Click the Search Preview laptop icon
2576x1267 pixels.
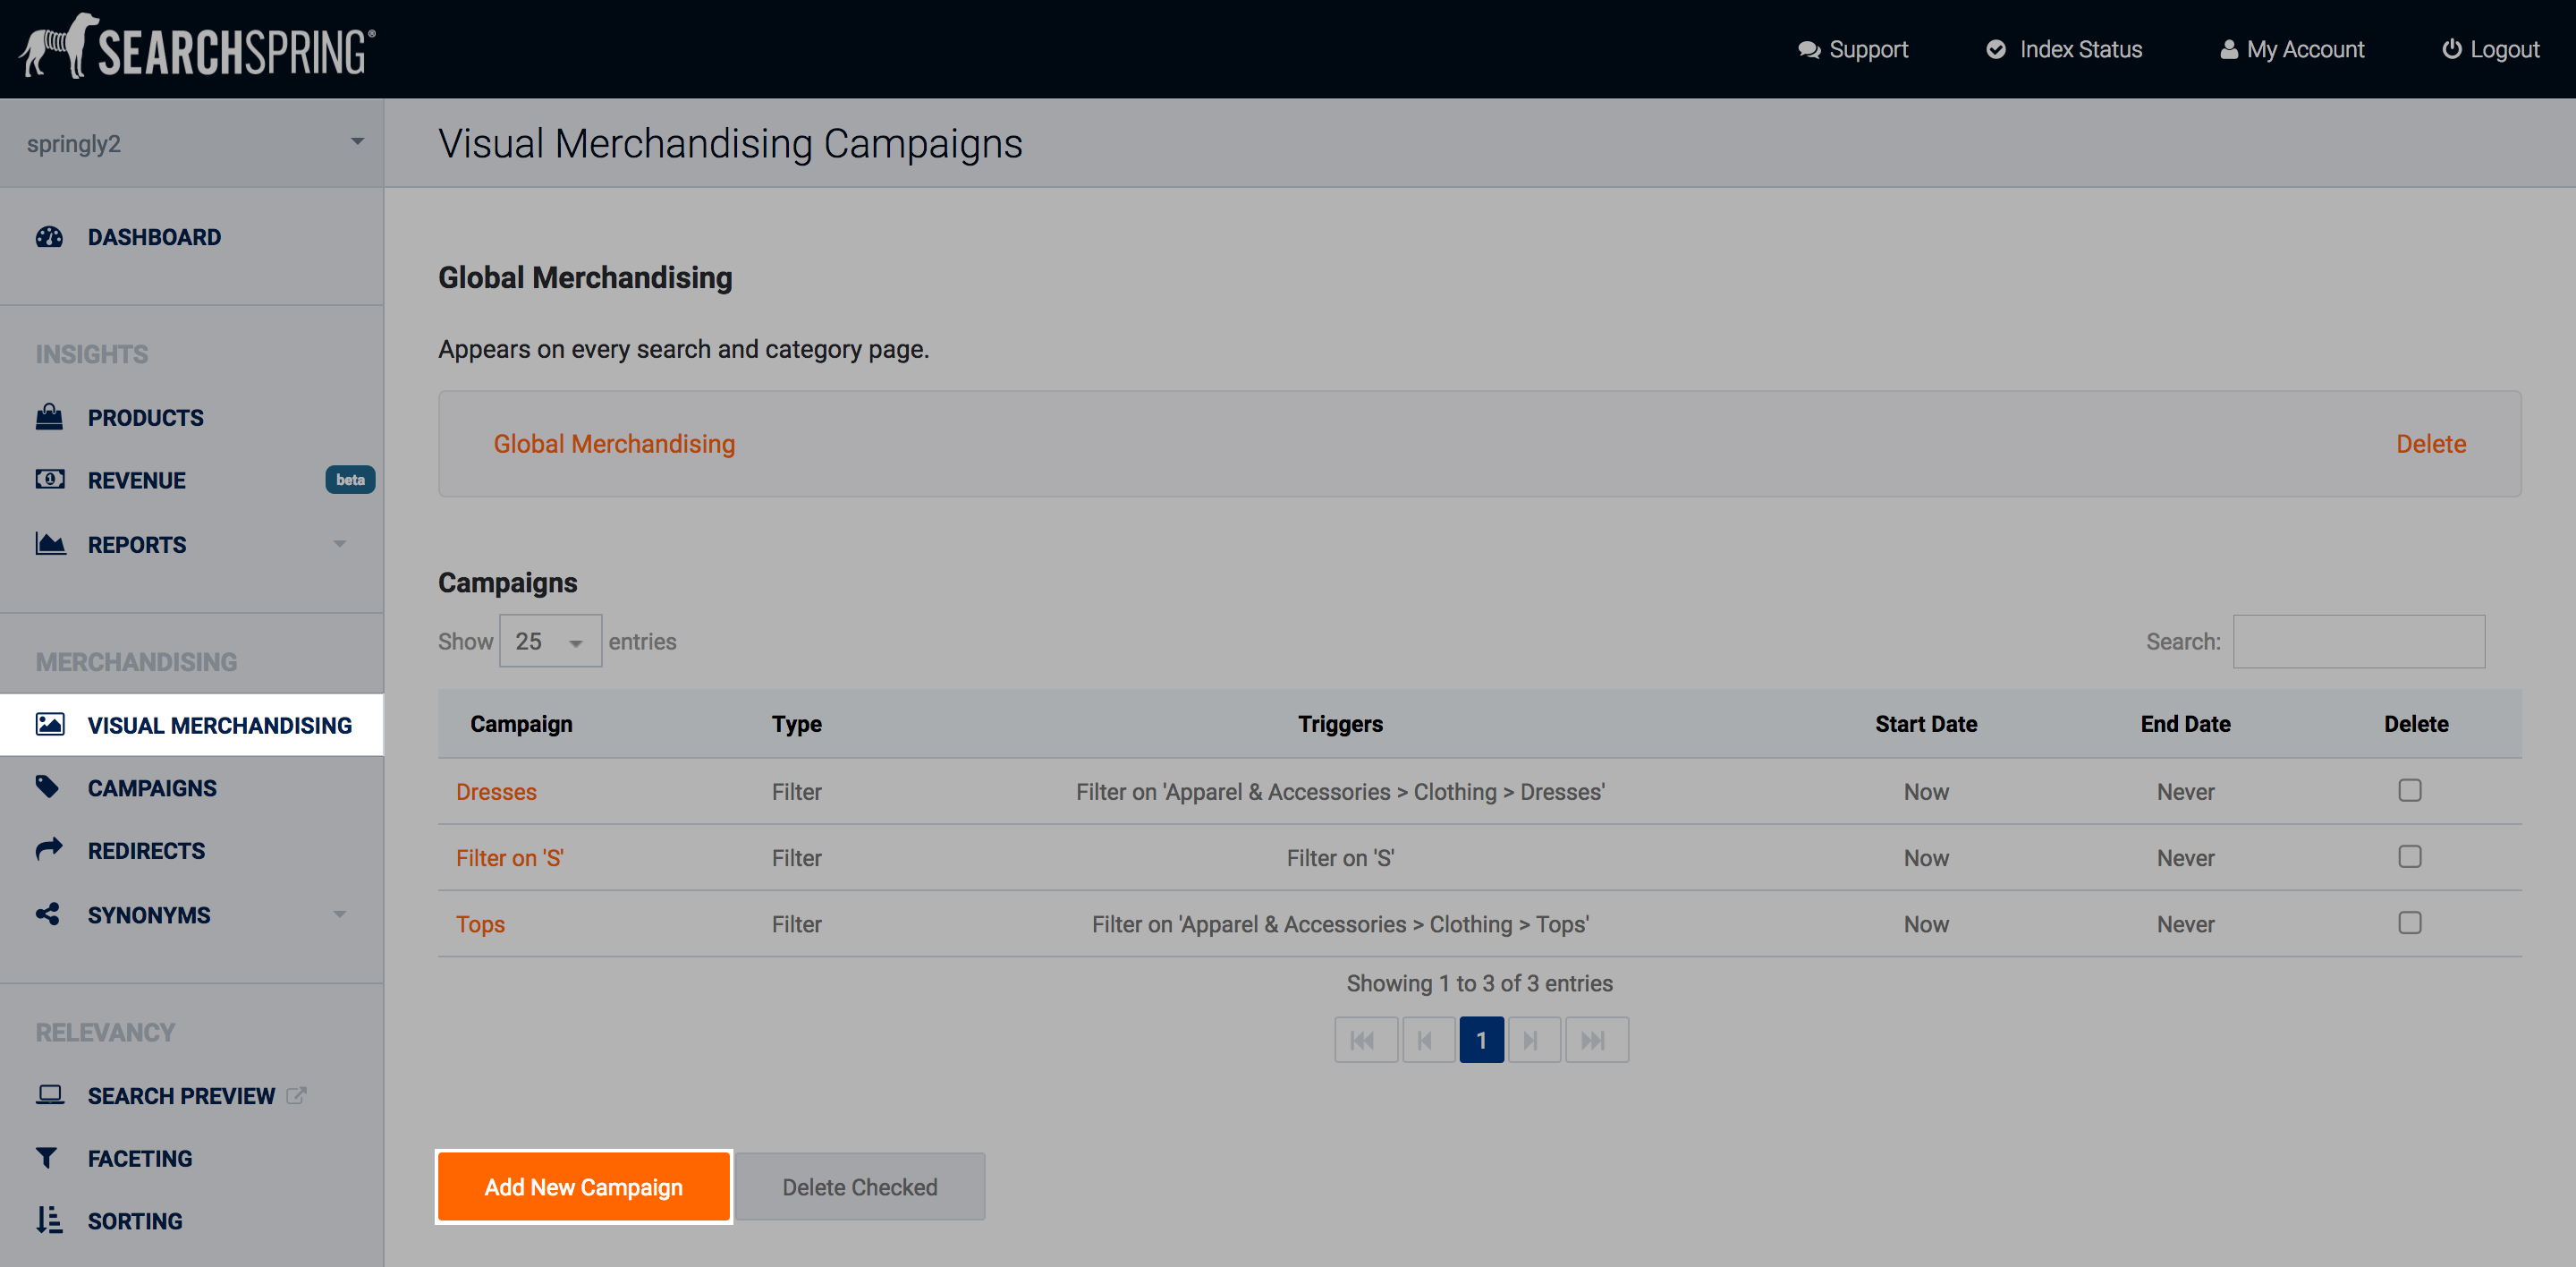tap(49, 1095)
